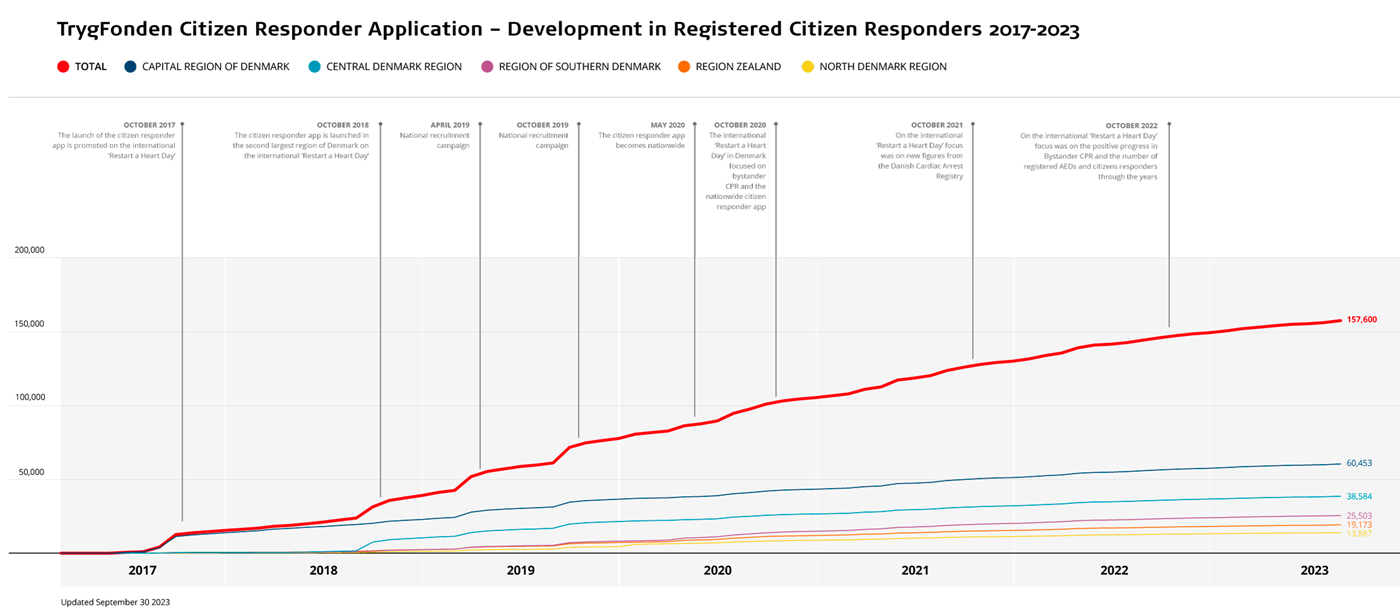The image size is (1400, 615).
Task: Click the 2021 x-axis year label
Action: (915, 571)
